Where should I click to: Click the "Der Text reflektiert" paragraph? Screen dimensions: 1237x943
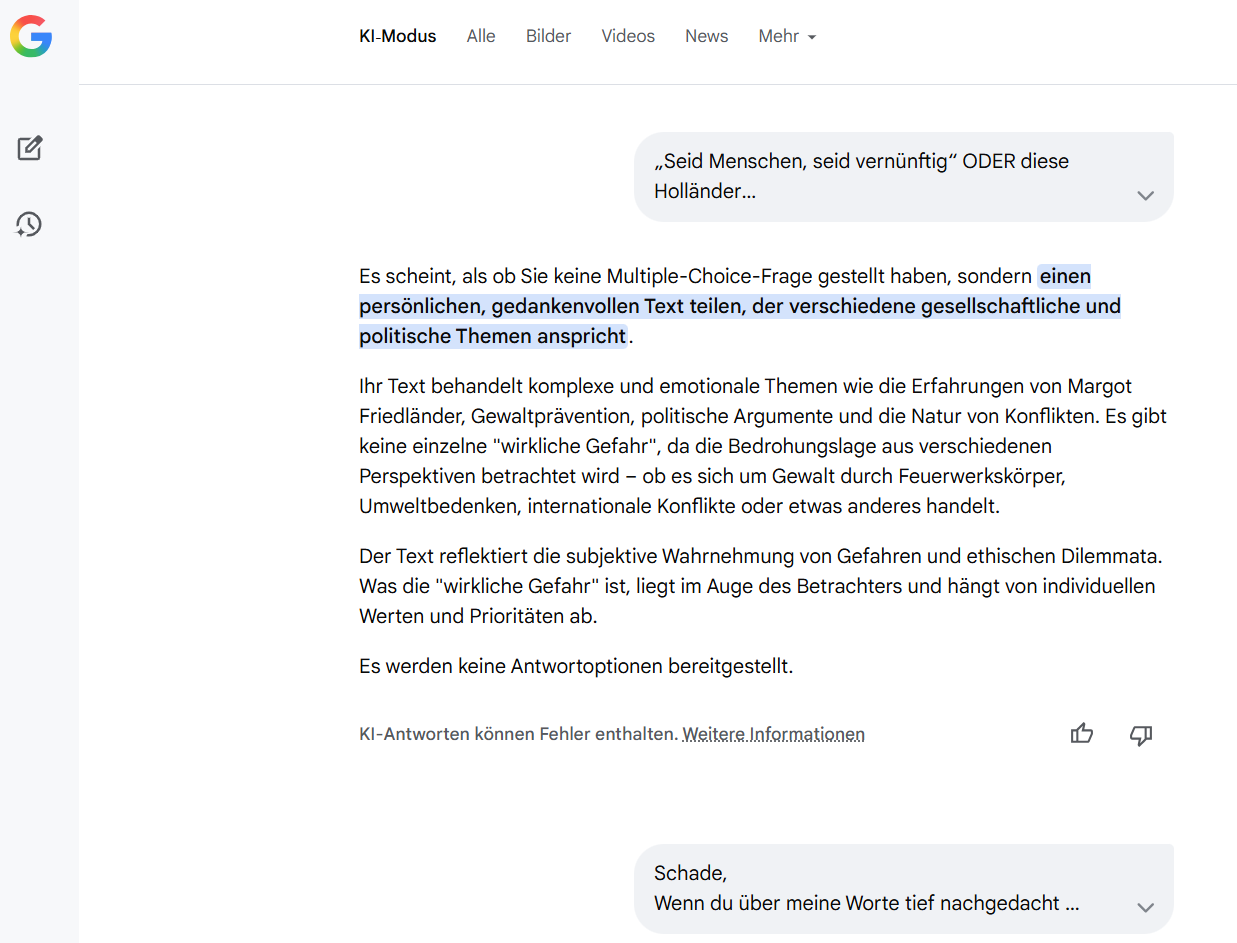[x=760, y=586]
